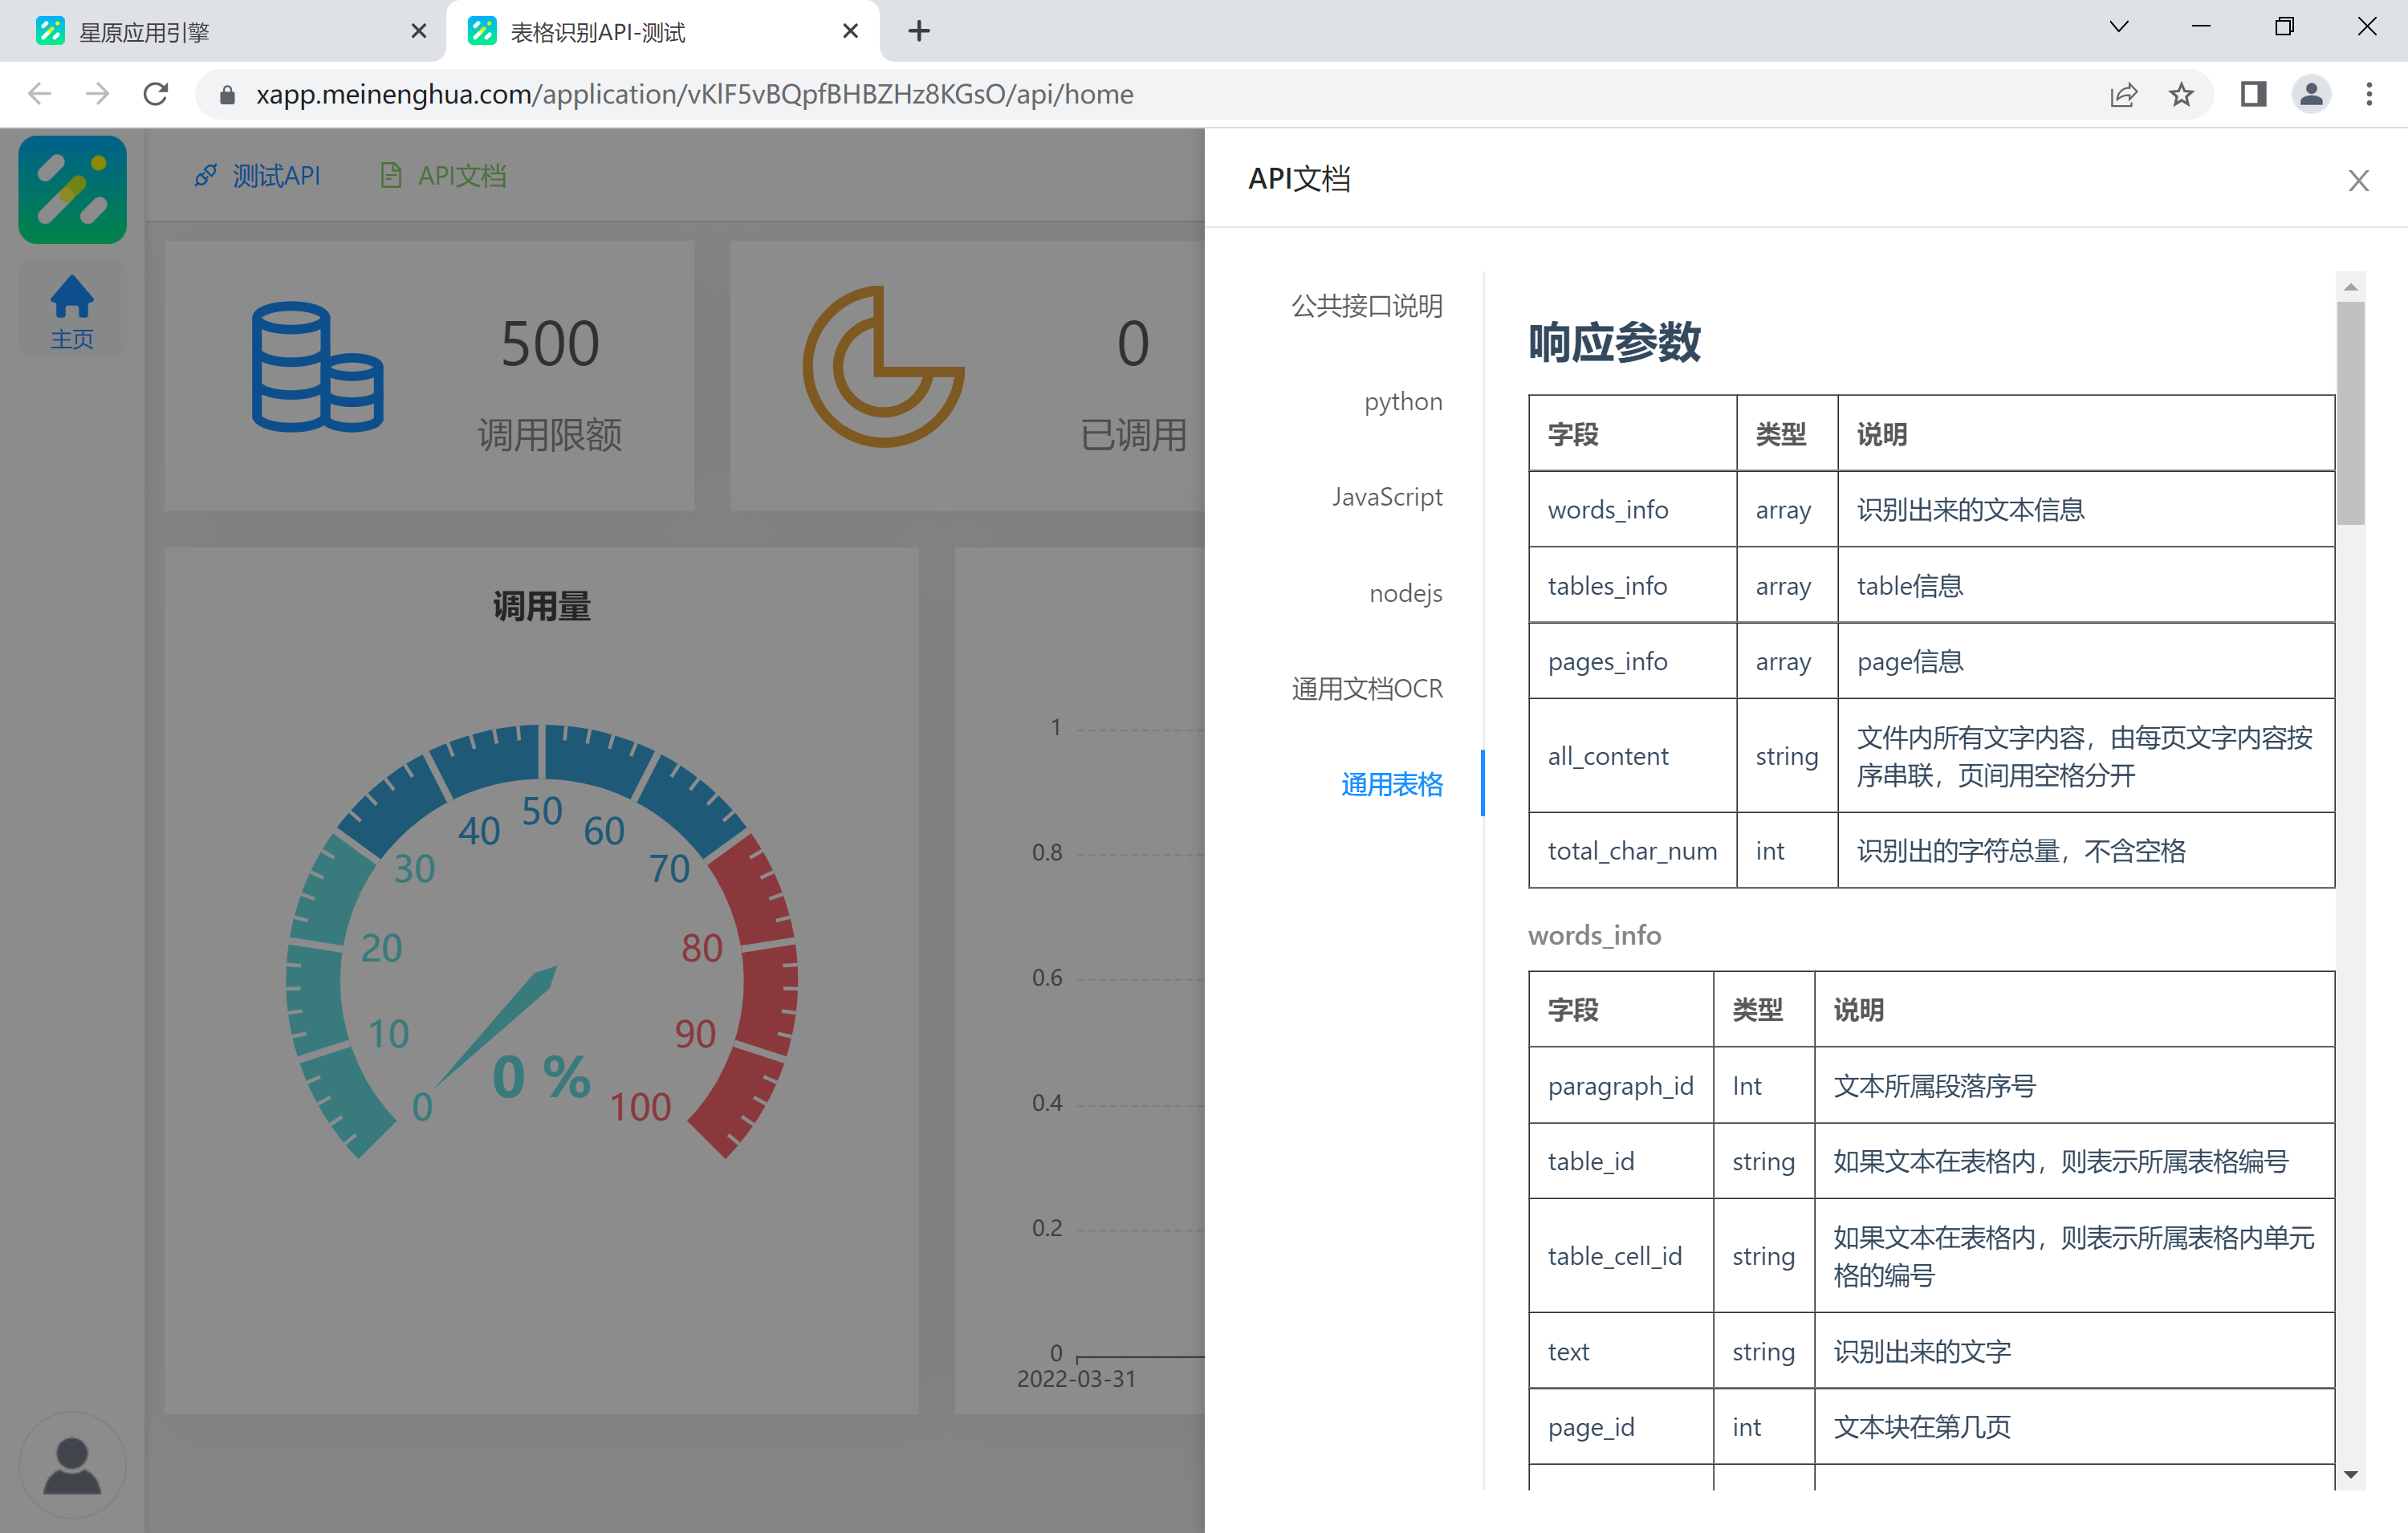Click the user avatar at sidebar bottom
2408x1533 pixels.
point(72,1464)
